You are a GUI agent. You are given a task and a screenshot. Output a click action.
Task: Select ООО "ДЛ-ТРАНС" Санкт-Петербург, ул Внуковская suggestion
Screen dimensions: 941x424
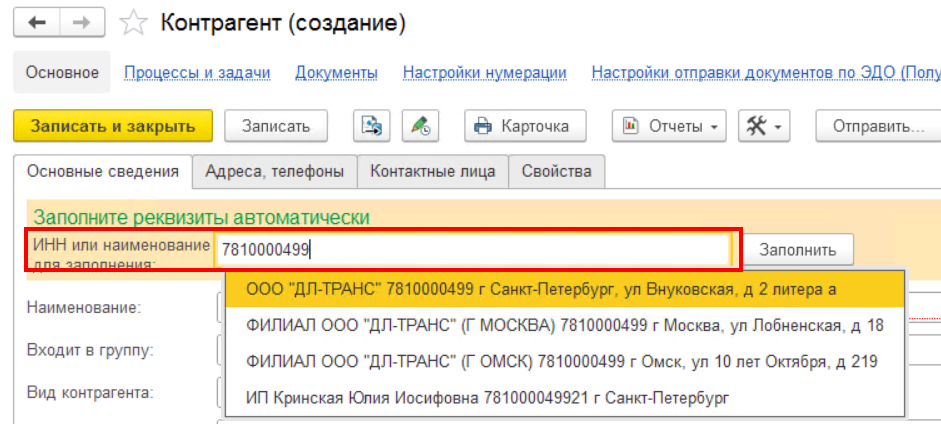click(x=565, y=290)
